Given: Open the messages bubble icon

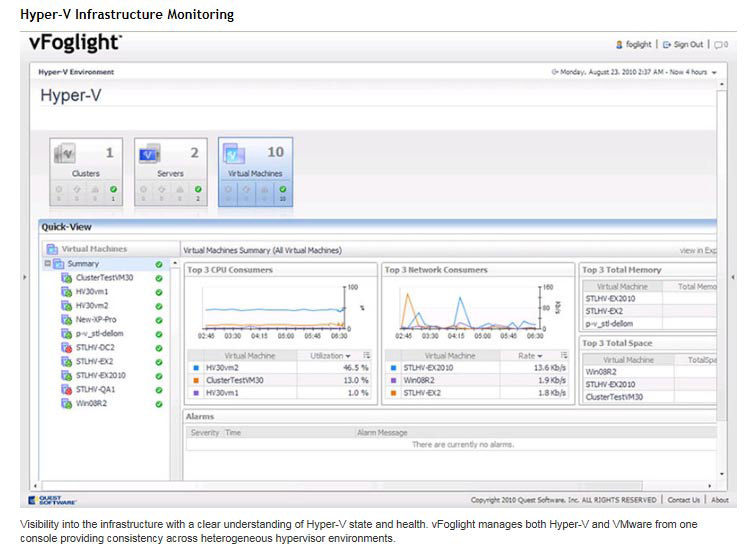Looking at the screenshot, I should point(720,45).
